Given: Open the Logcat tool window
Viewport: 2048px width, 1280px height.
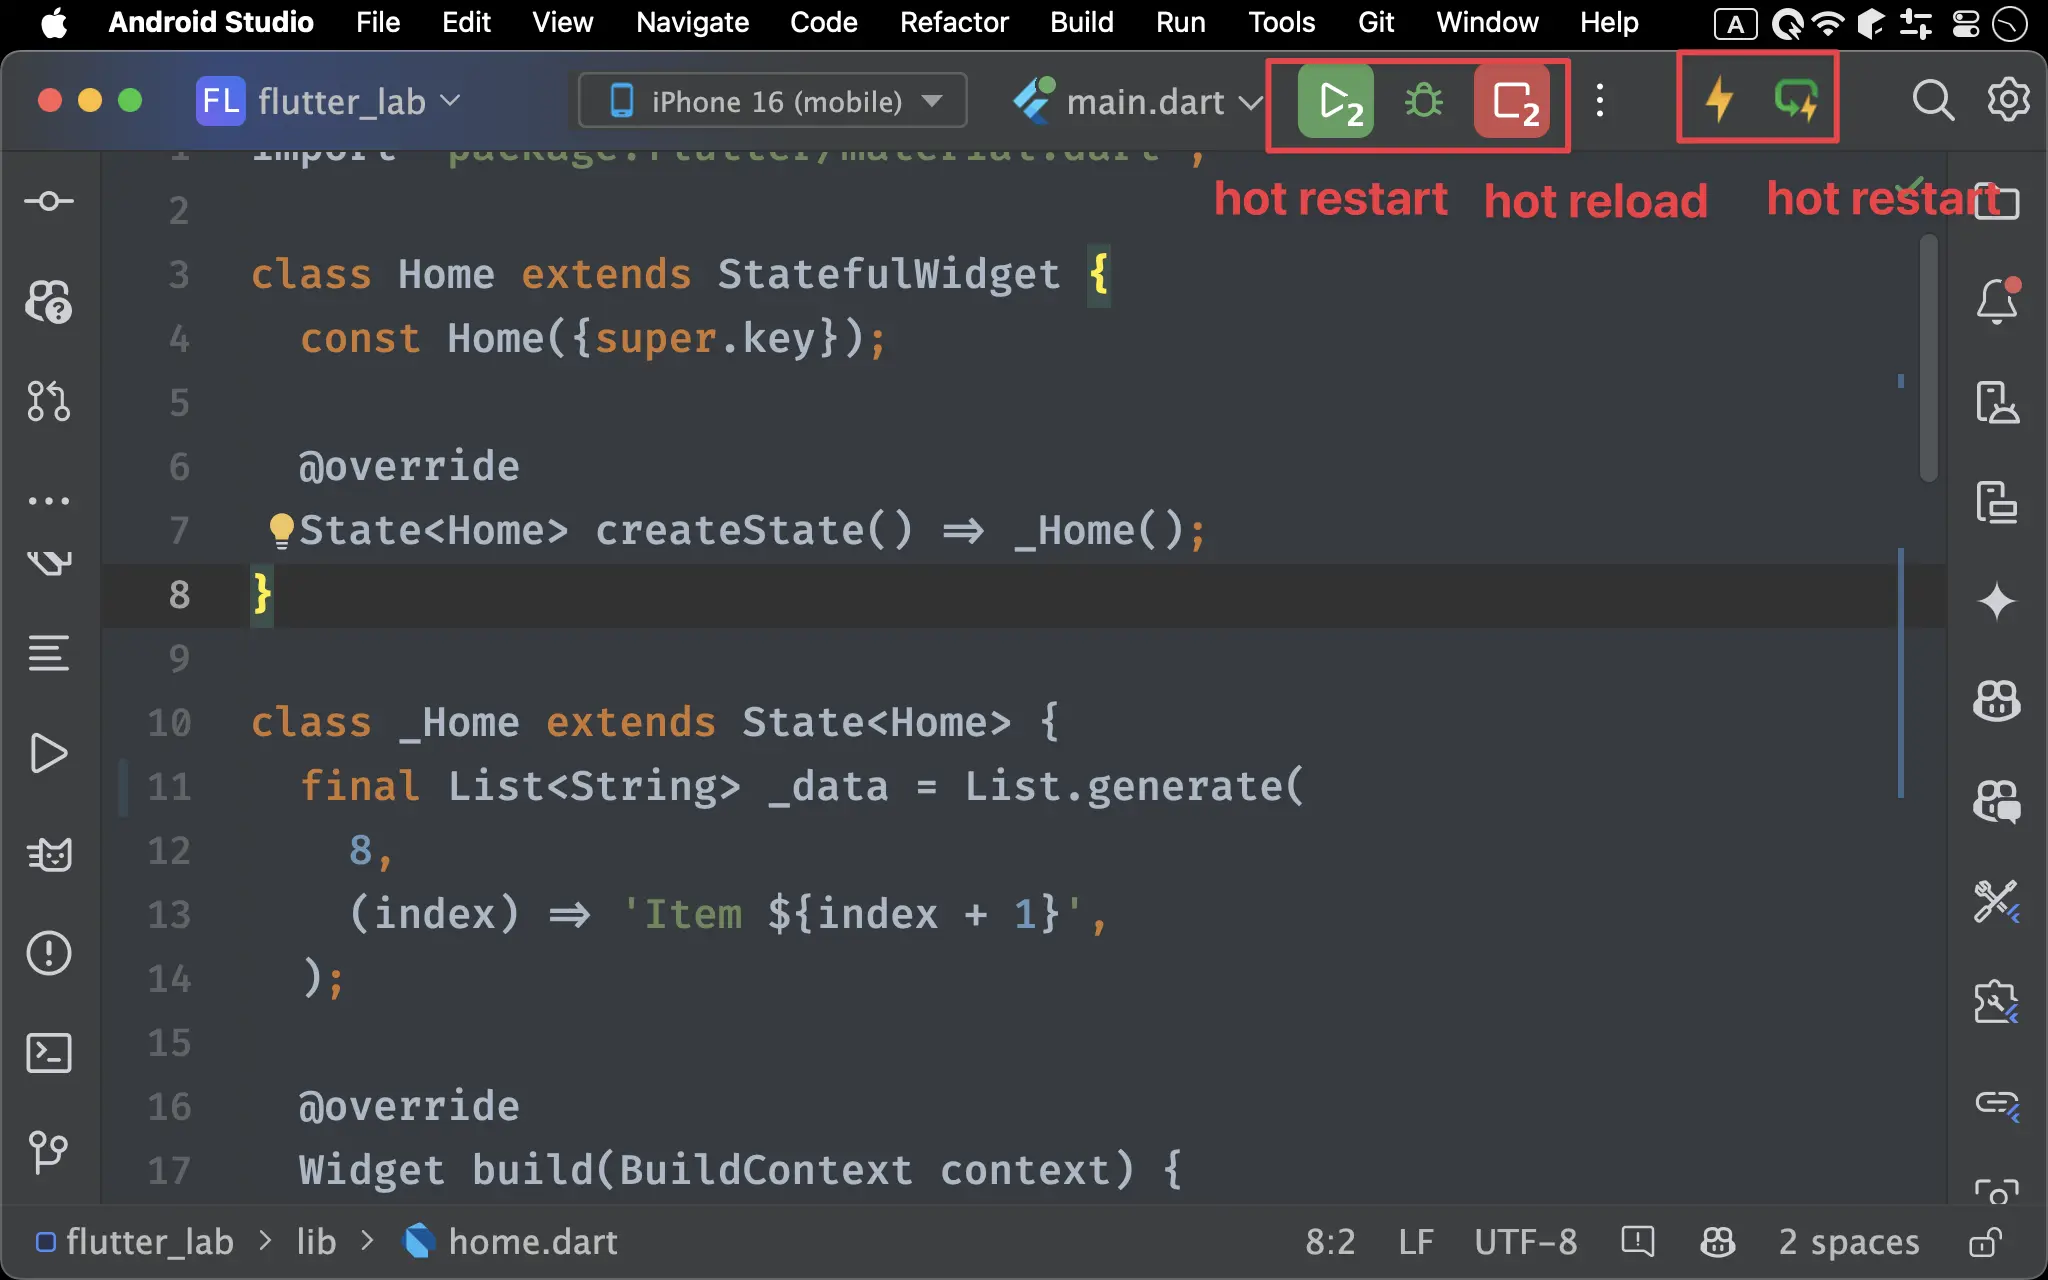Looking at the screenshot, I should coord(49,854).
